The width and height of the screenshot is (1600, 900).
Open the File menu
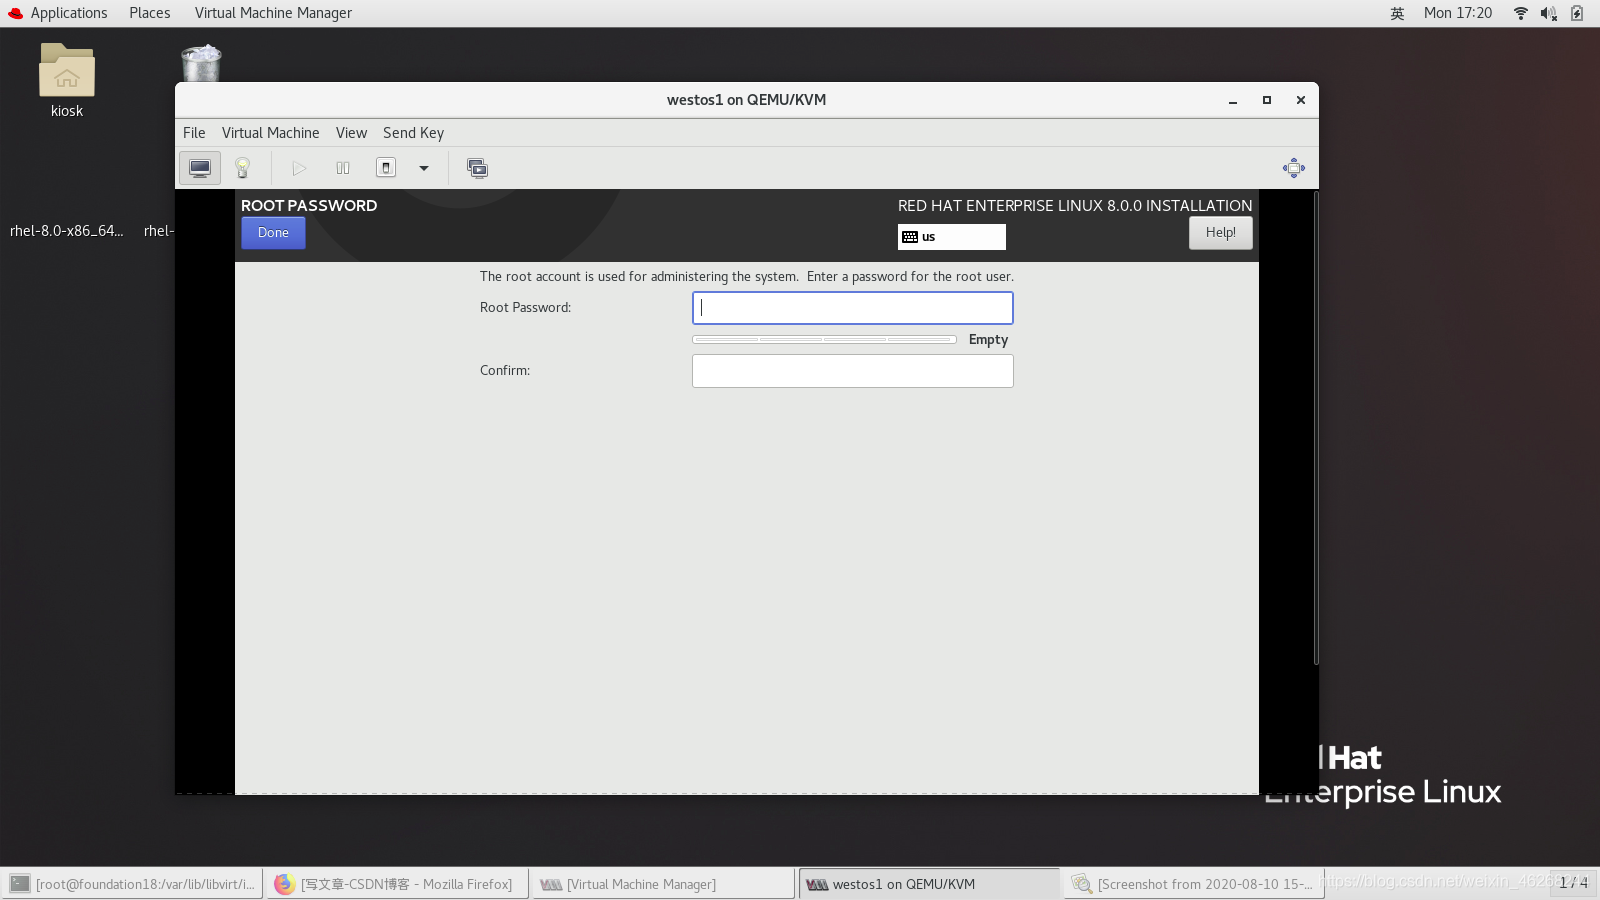pyautogui.click(x=194, y=133)
